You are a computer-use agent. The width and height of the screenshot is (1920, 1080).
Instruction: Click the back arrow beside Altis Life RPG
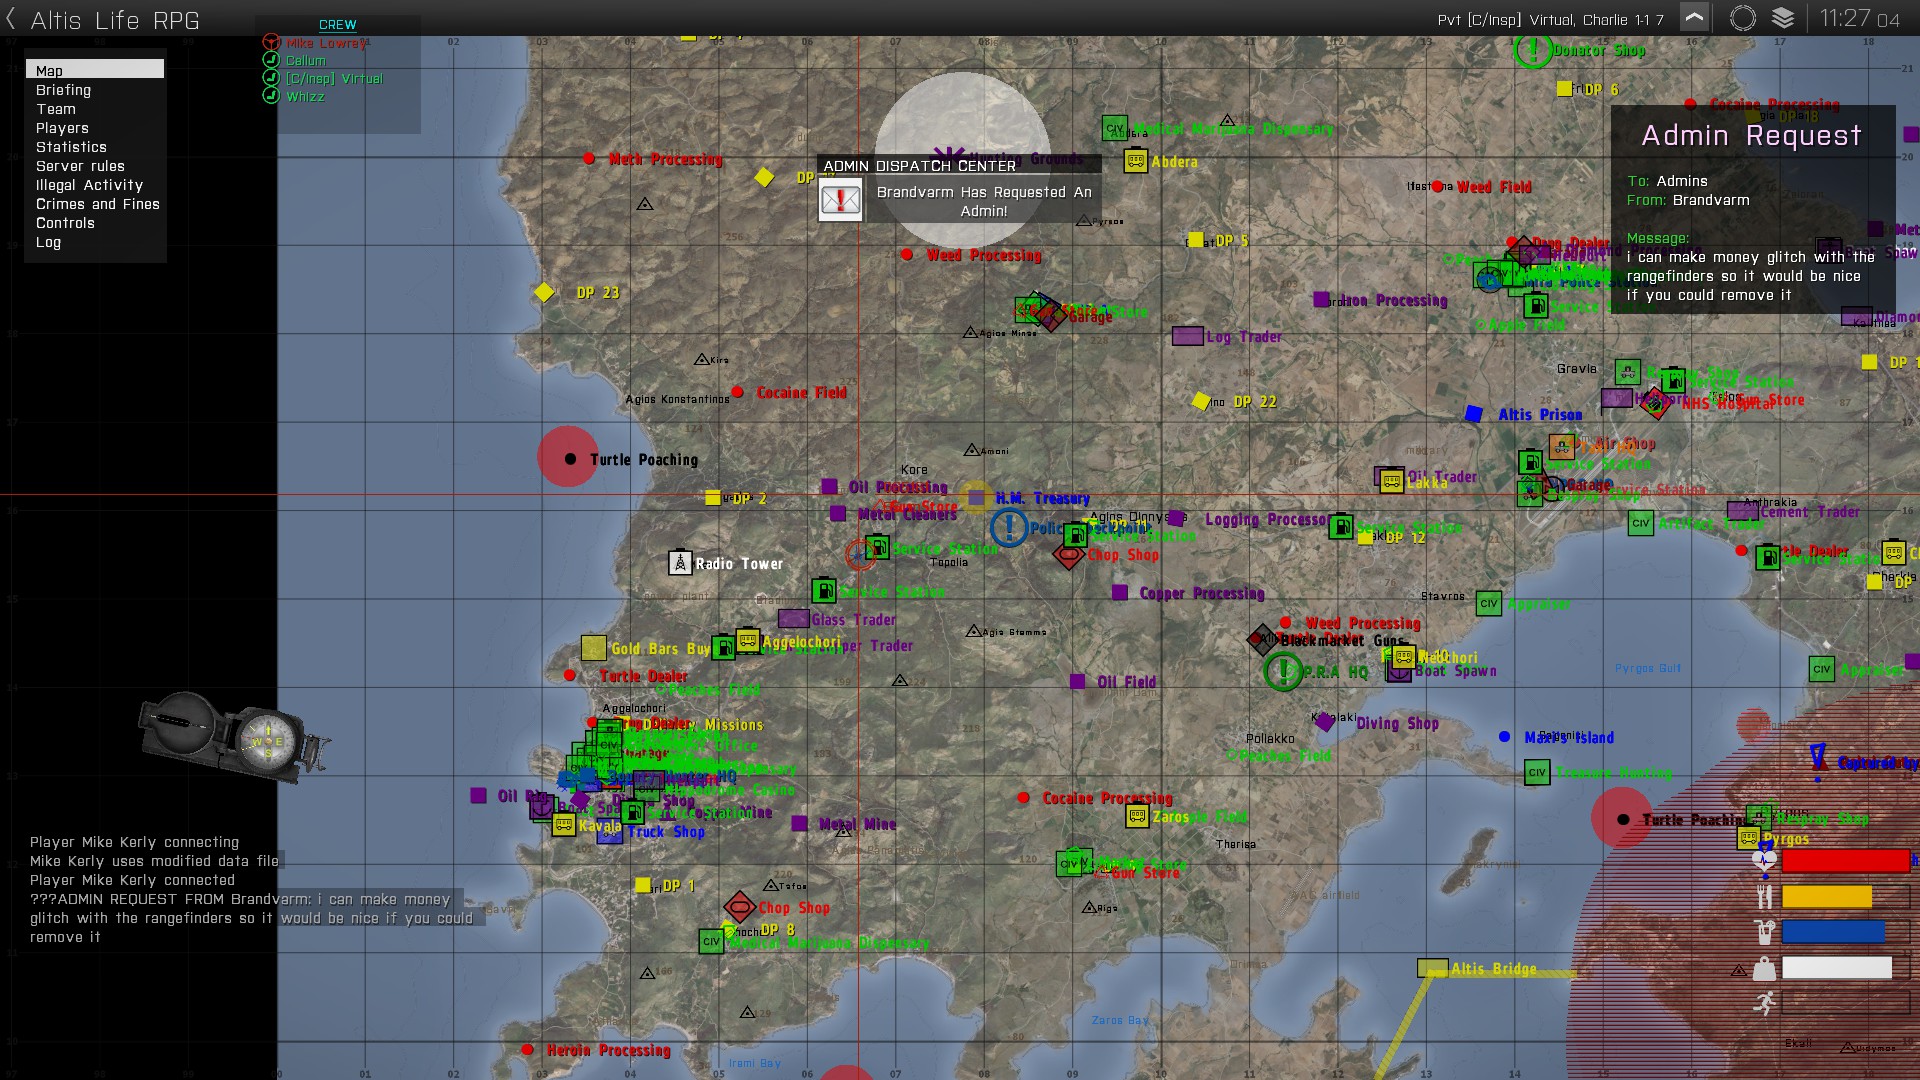(x=11, y=19)
